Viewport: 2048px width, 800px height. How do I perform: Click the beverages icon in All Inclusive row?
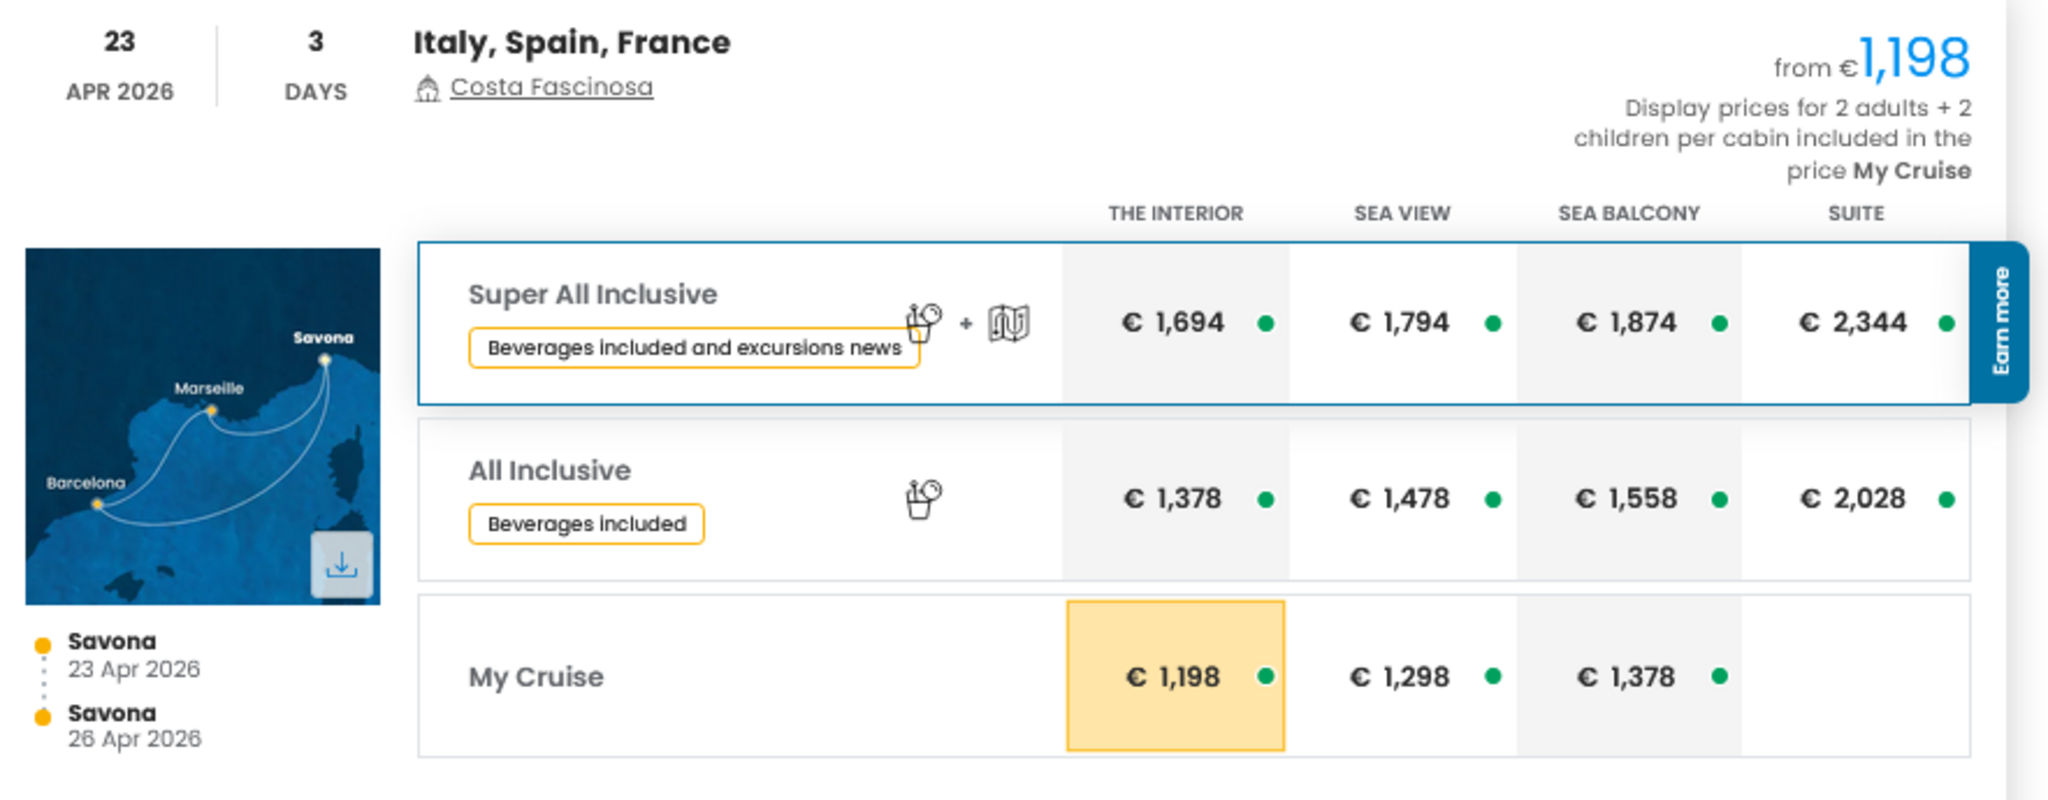[x=924, y=498]
